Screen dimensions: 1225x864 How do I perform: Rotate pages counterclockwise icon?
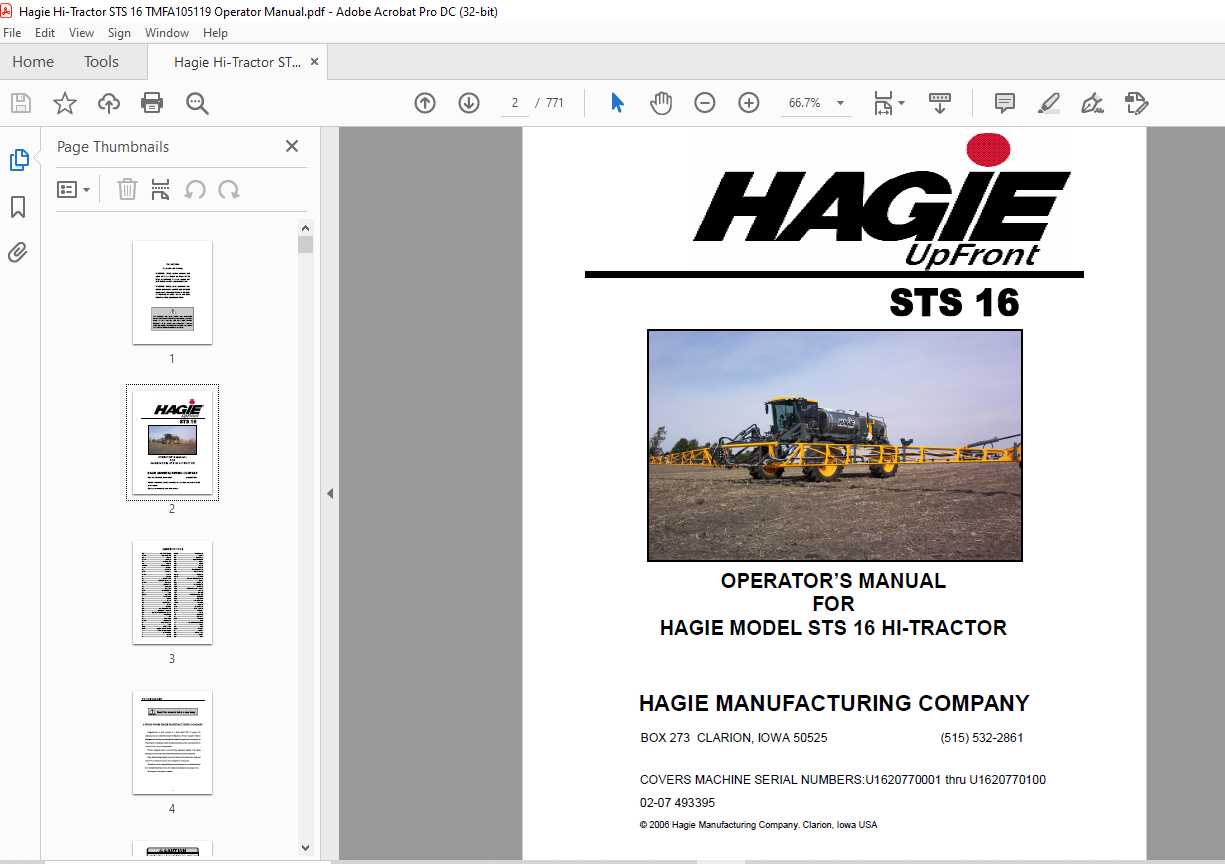(x=195, y=189)
